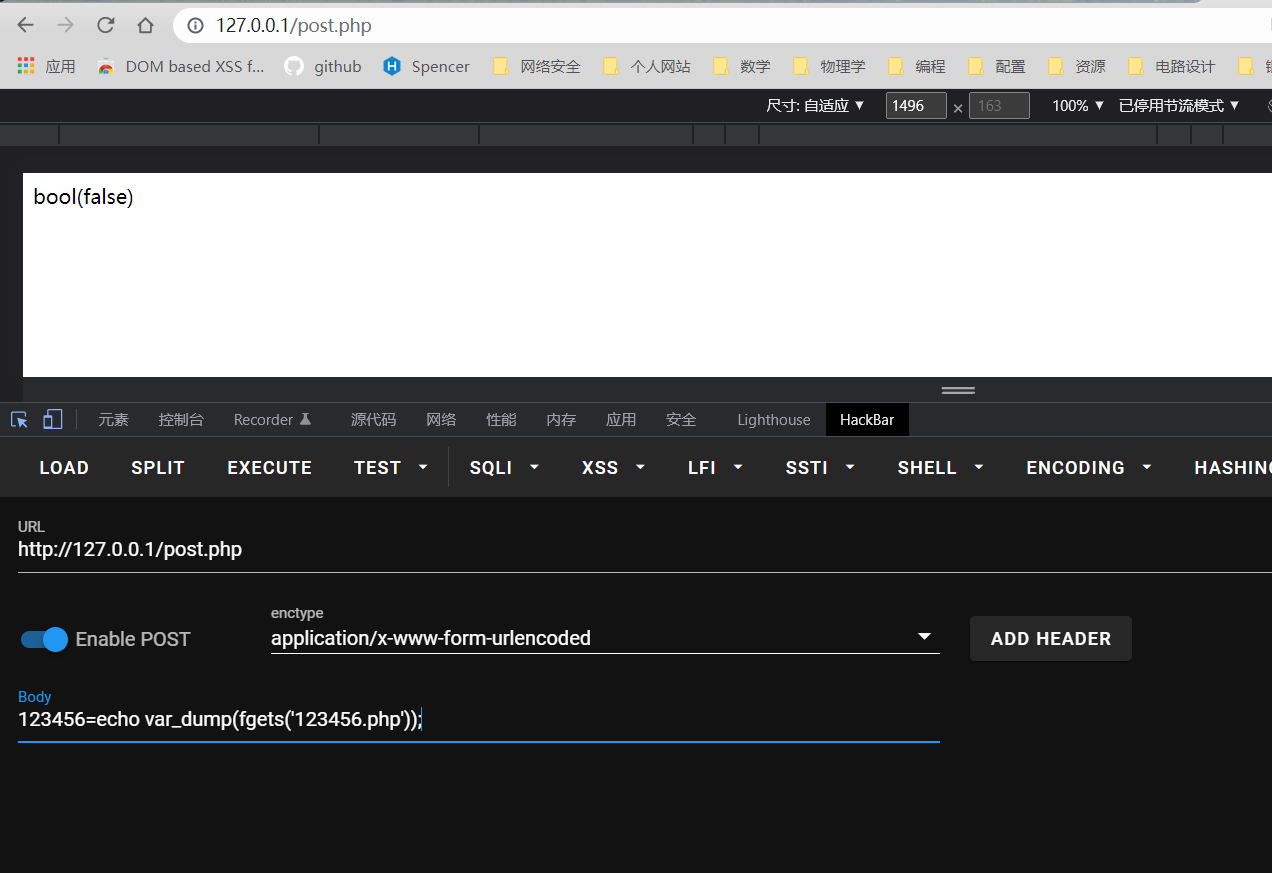Click the HackBar SPLIT button
The image size is (1272, 873).
(158, 467)
